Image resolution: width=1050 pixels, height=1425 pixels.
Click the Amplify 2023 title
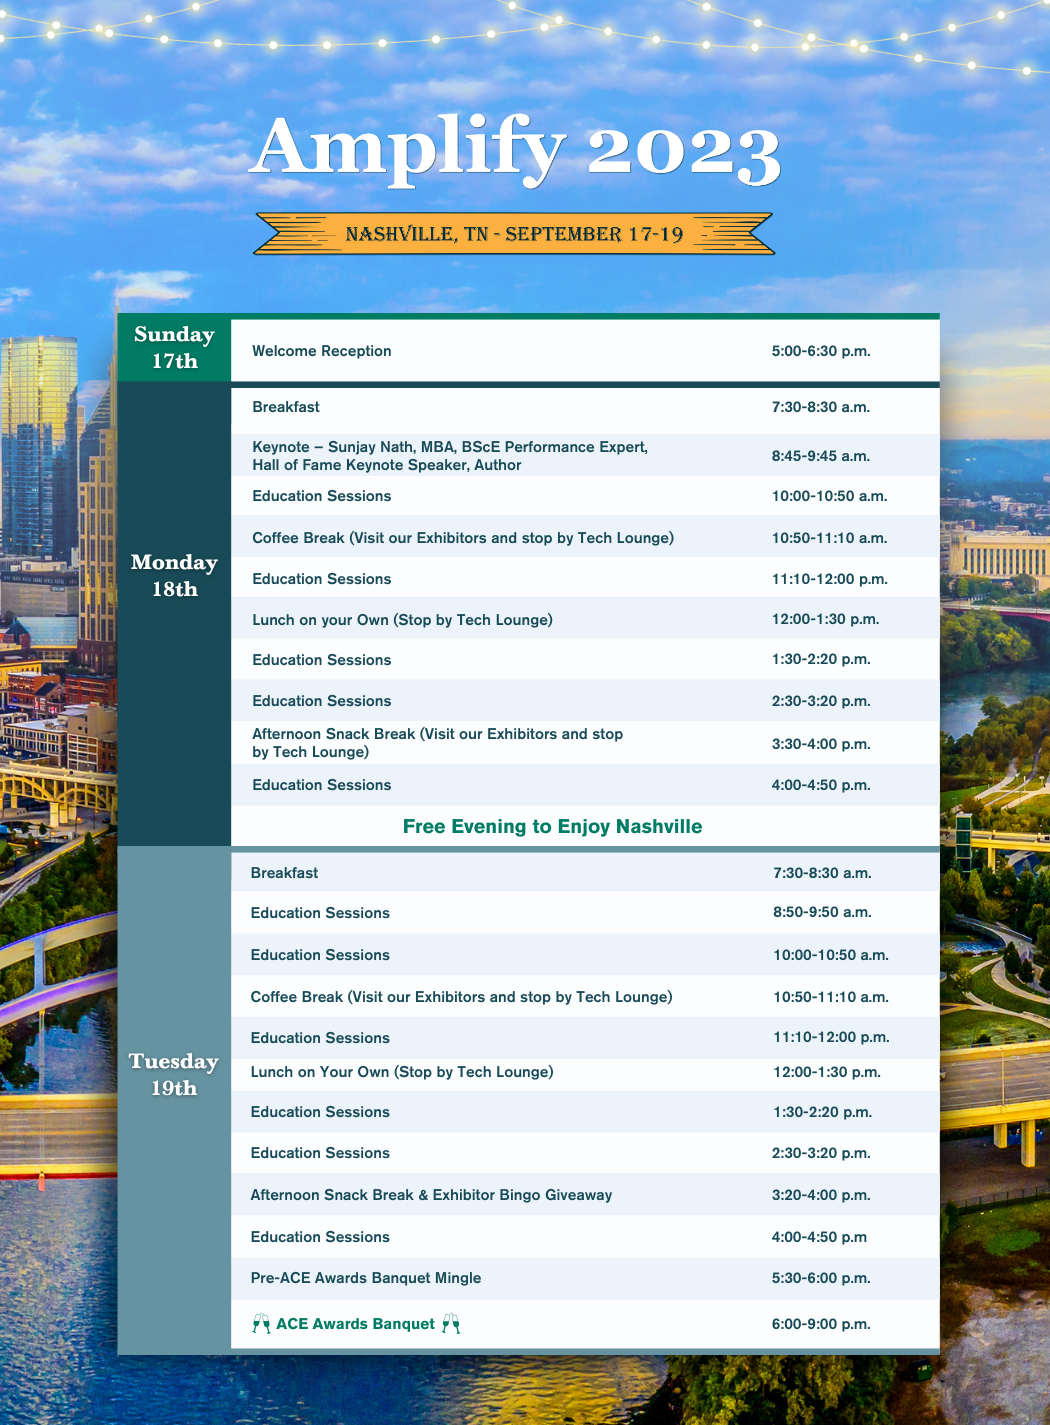pos(514,150)
